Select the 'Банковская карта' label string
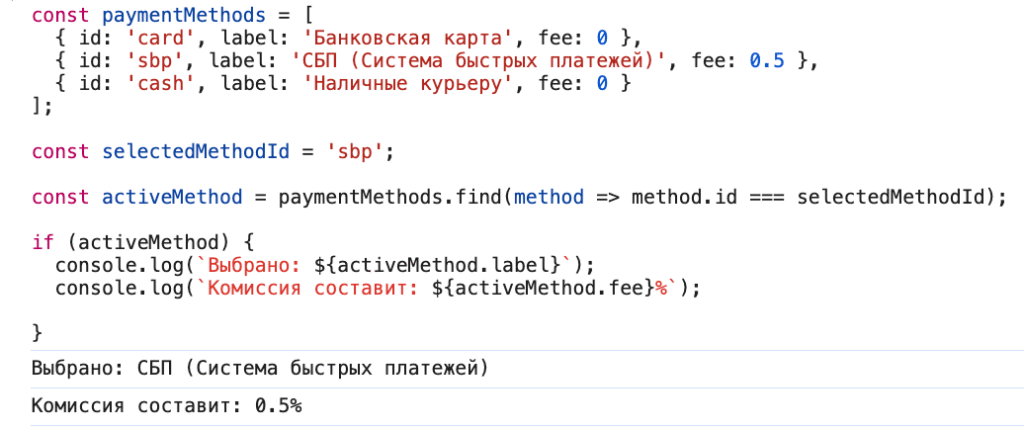The width and height of the screenshot is (1024, 431). (396, 38)
